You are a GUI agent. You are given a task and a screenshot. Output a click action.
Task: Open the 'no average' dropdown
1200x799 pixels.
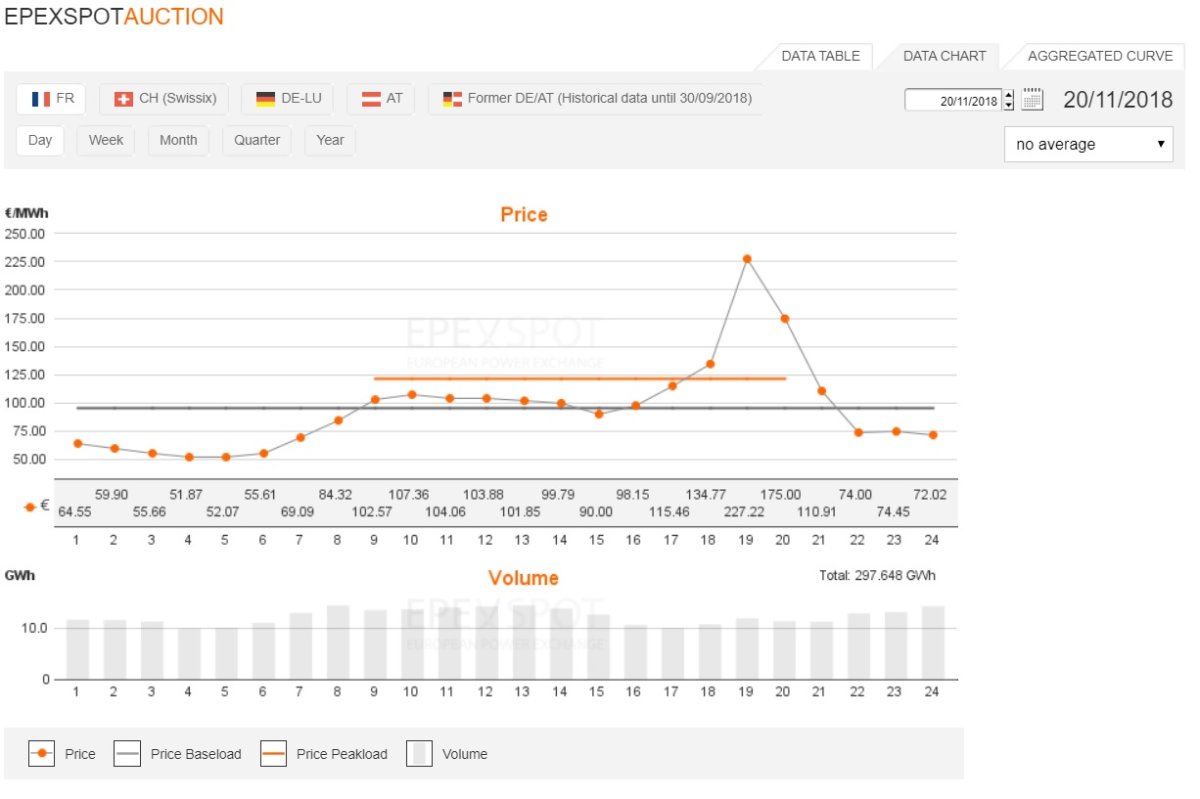[1088, 144]
